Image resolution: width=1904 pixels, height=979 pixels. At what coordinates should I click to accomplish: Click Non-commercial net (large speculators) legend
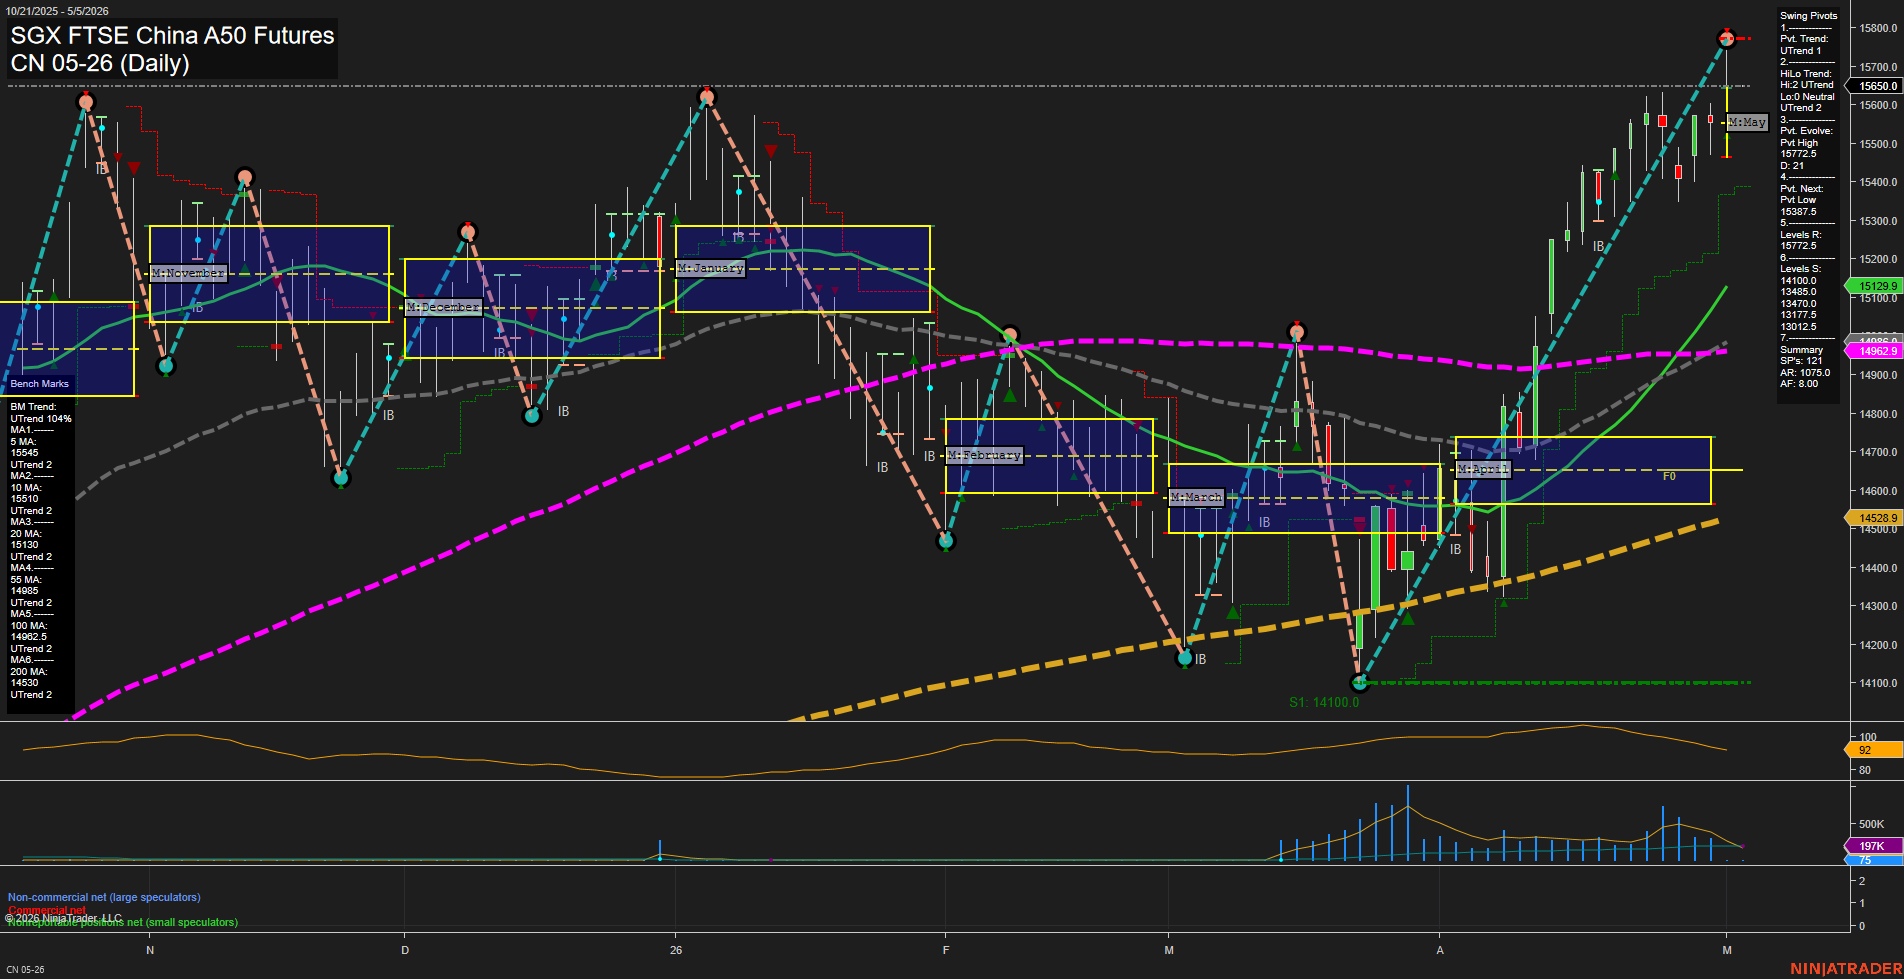104,897
